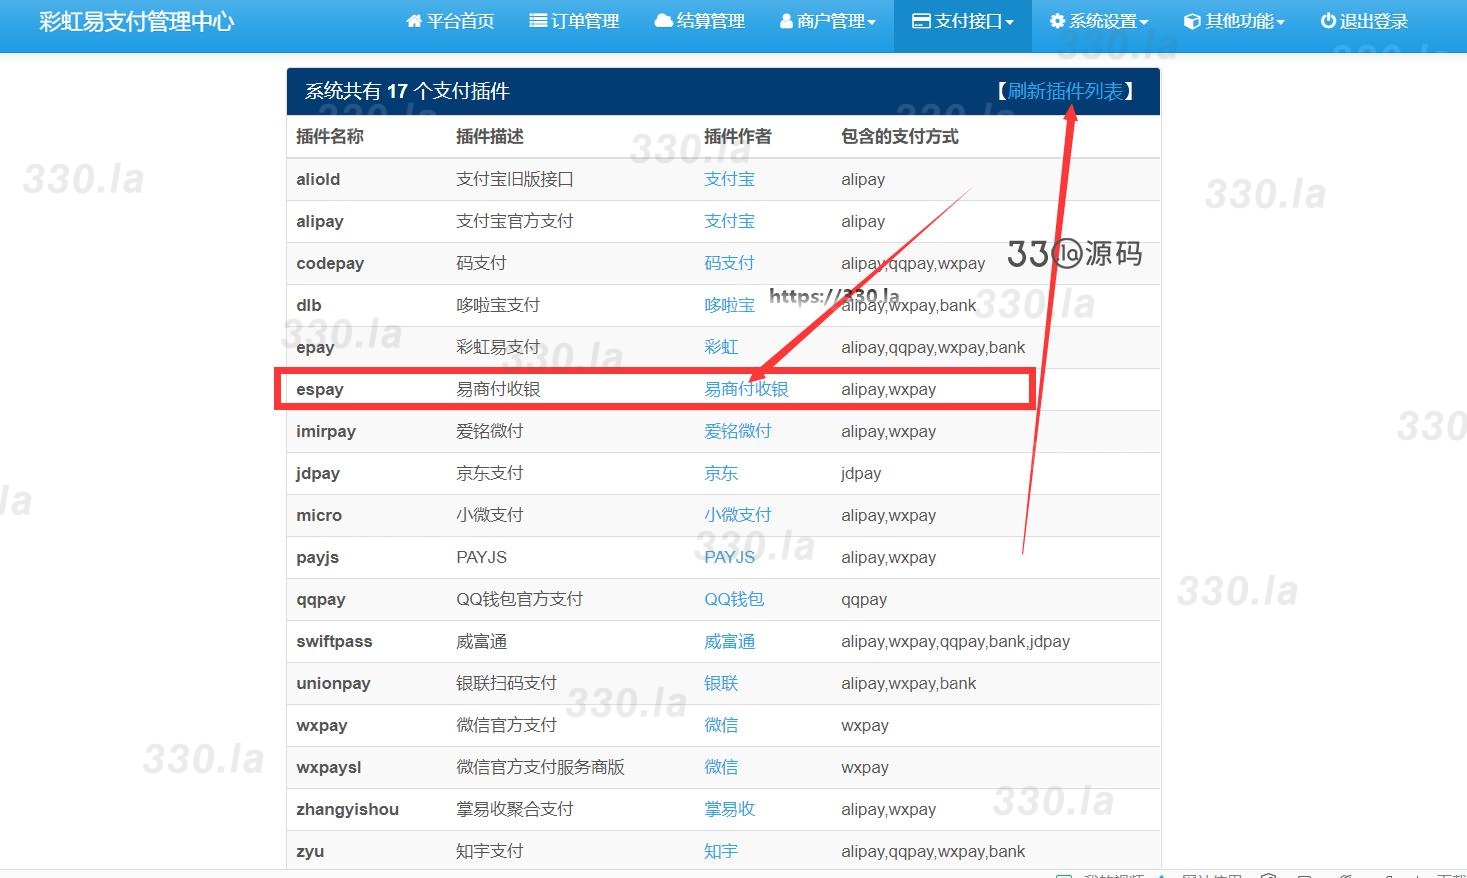Open the 小微支付 author link

738,515
